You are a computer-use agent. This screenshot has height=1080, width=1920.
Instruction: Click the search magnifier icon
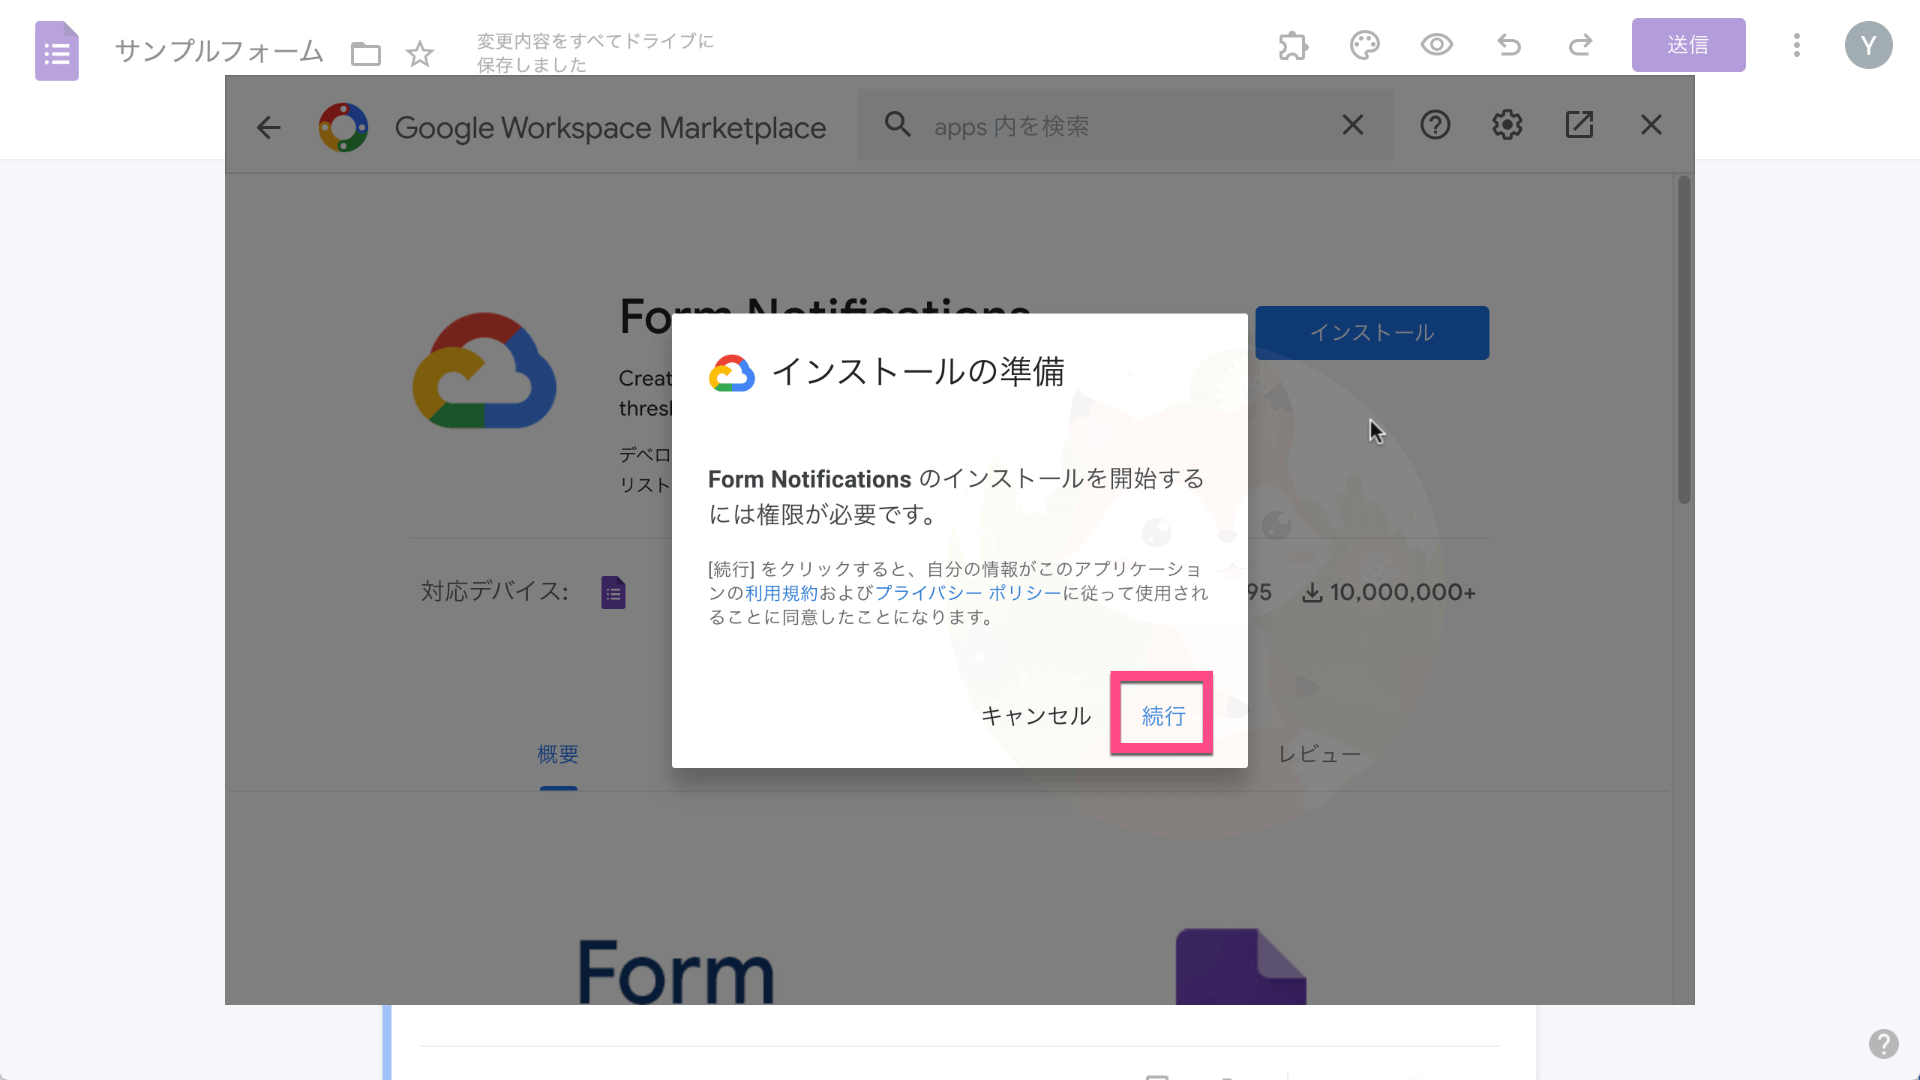point(898,125)
